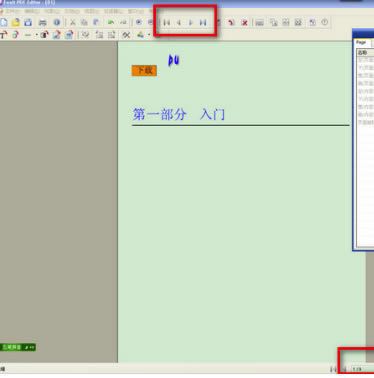Image resolution: width=374 pixels, height=378 pixels.
Task: Click the Help question mark icon
Action: coord(325,22)
